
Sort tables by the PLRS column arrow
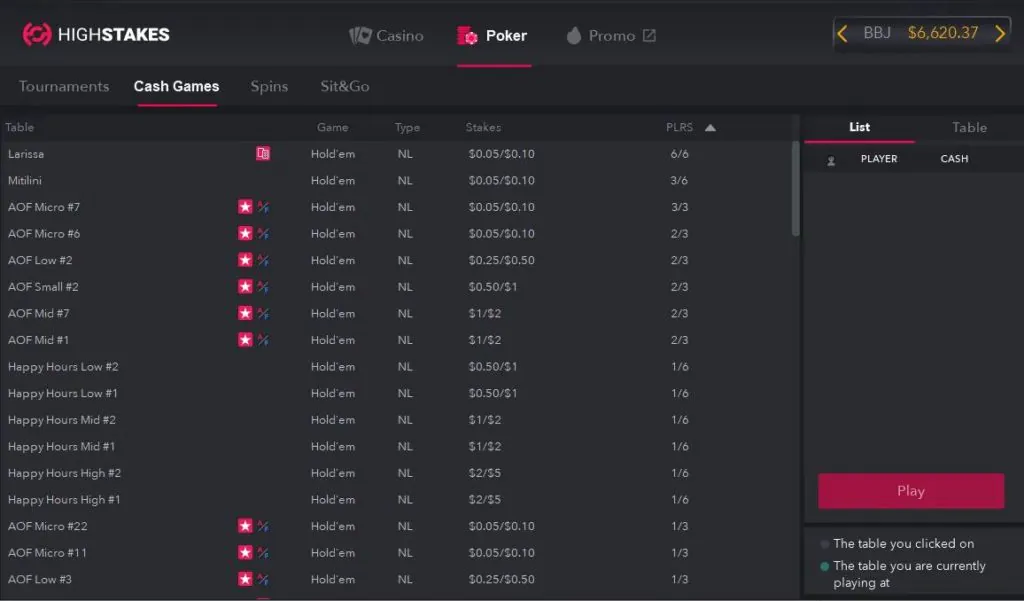(710, 128)
